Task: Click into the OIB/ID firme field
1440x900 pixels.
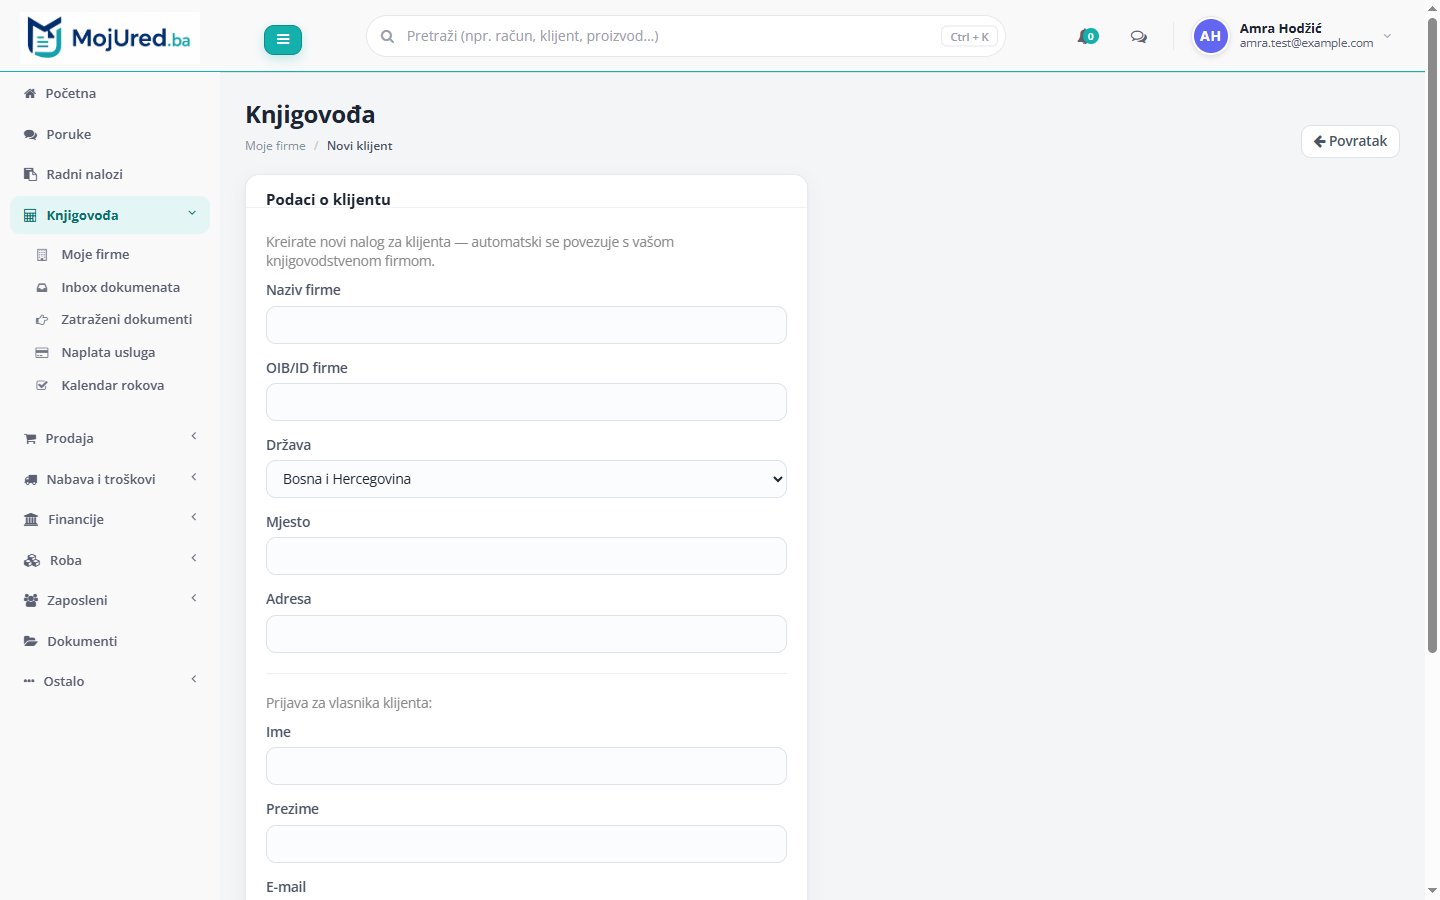Action: 526,402
